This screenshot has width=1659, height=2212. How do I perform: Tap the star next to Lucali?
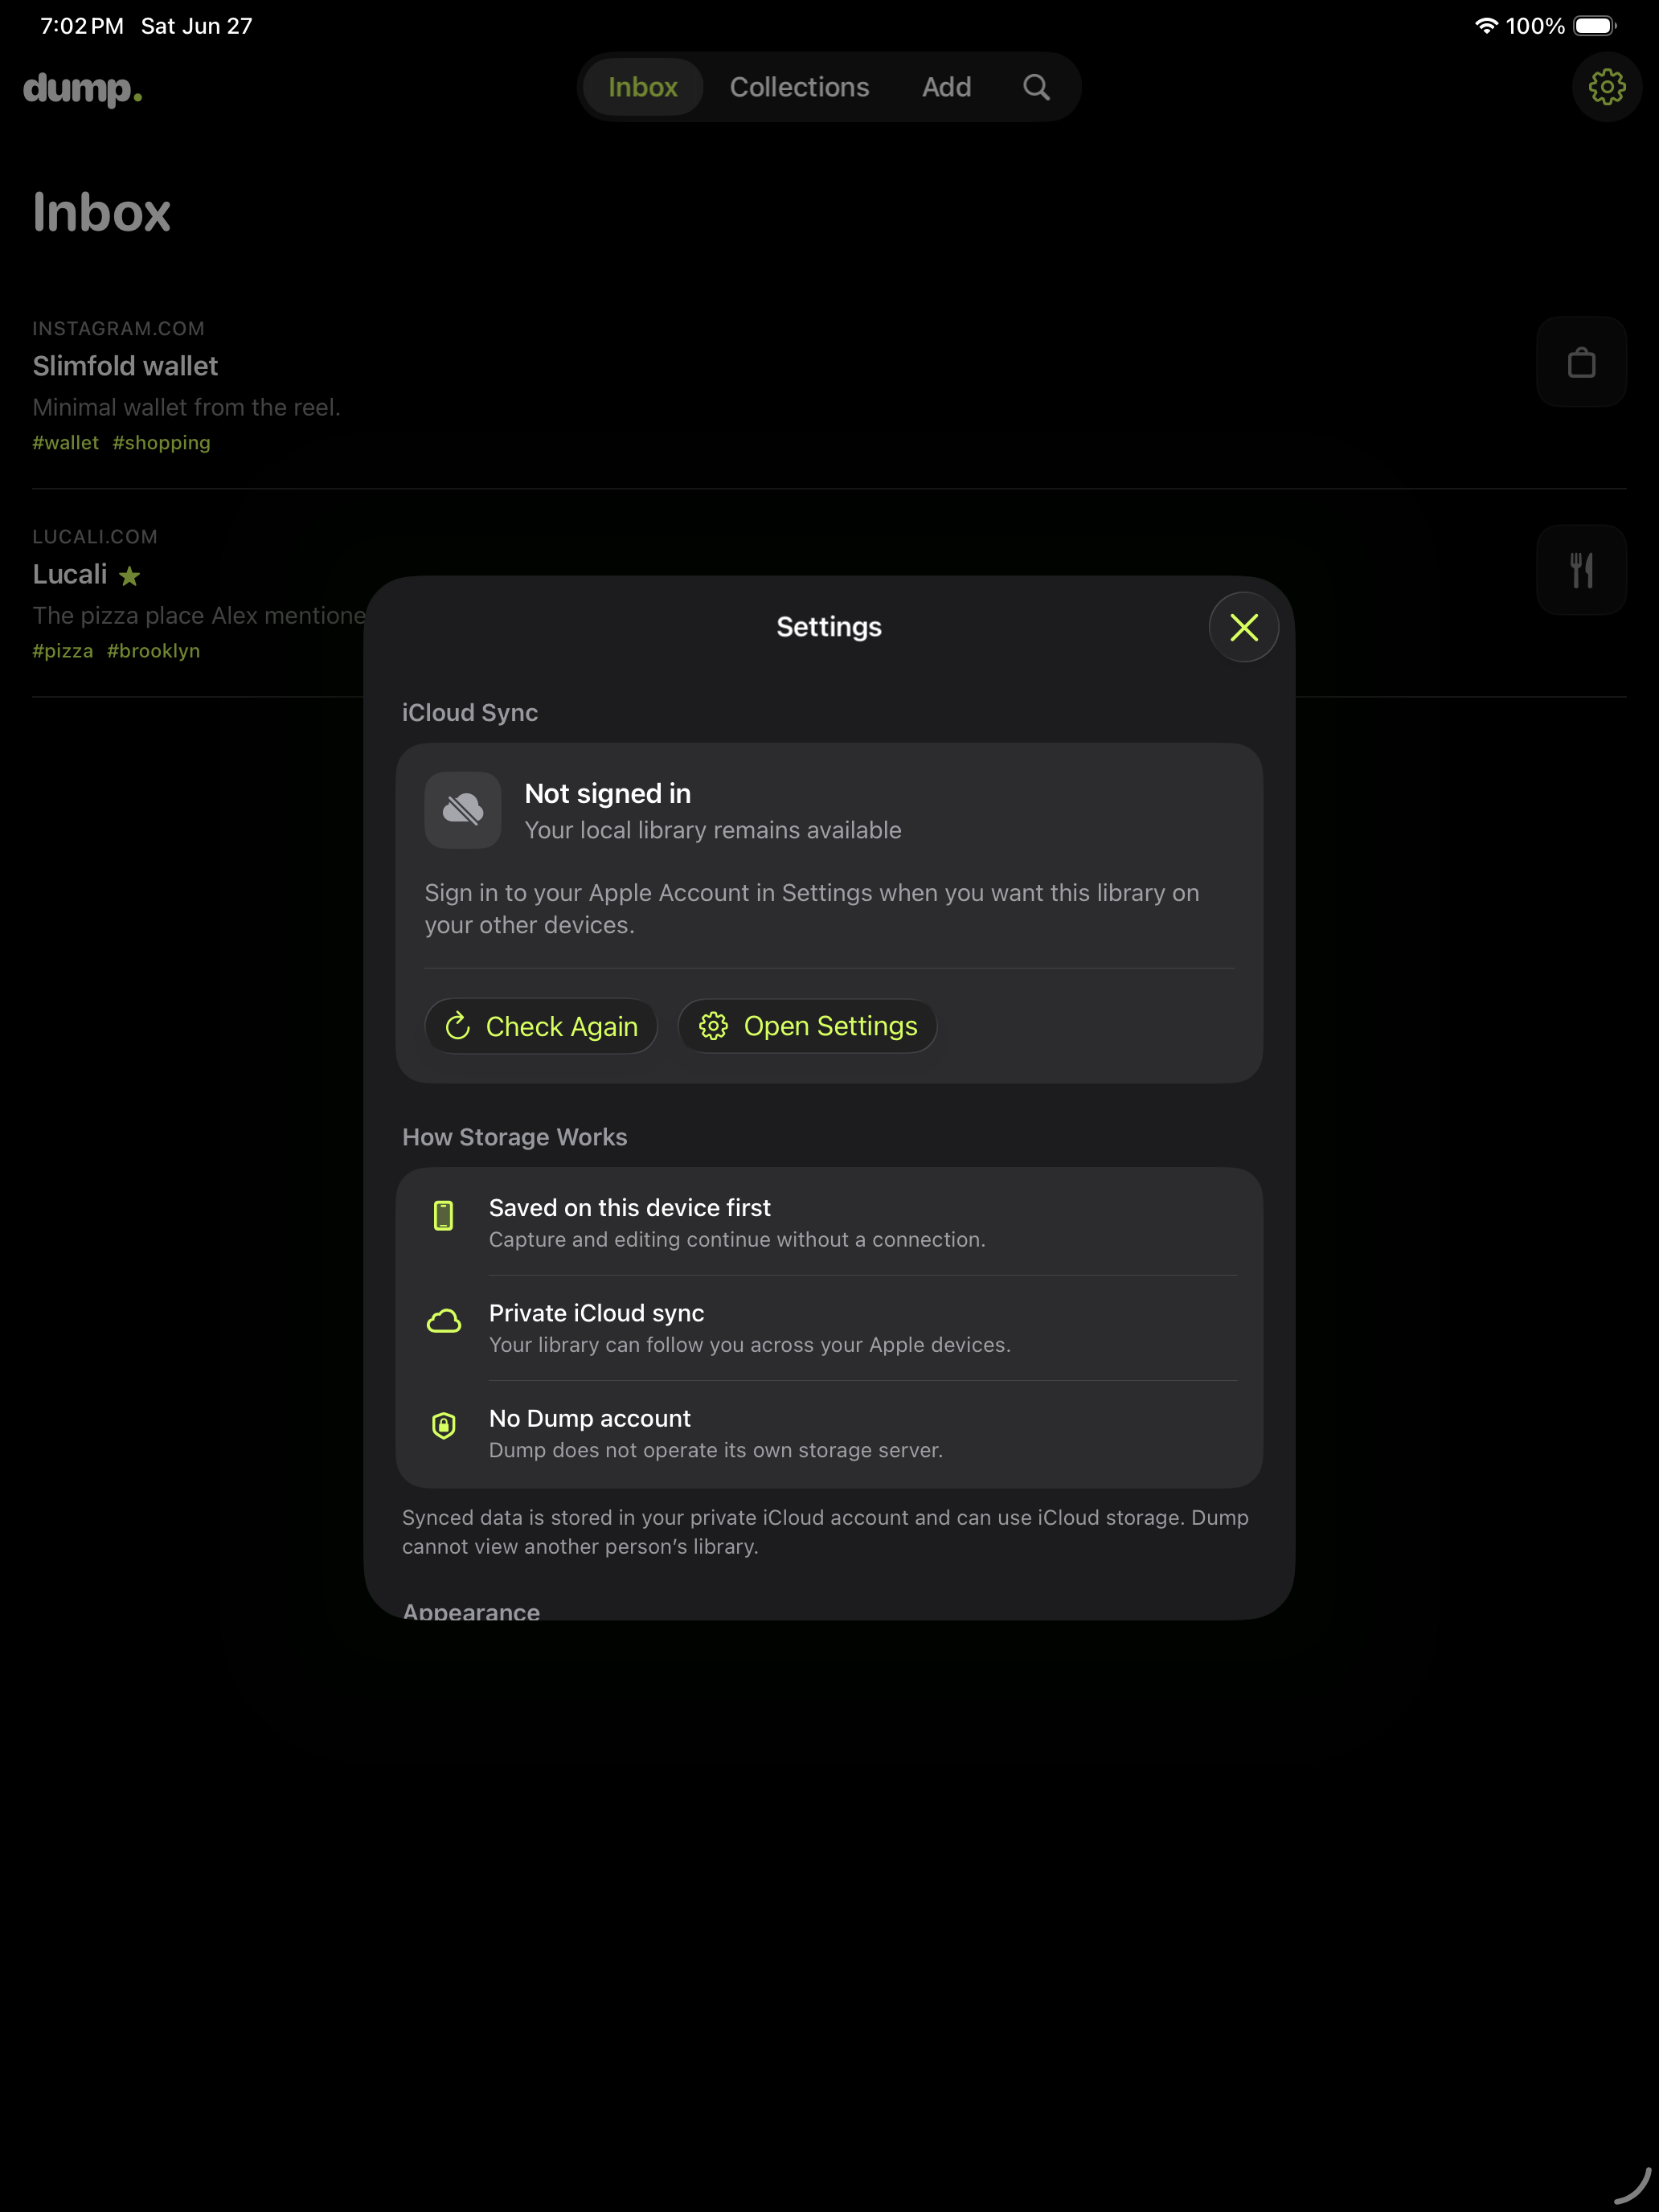[129, 576]
